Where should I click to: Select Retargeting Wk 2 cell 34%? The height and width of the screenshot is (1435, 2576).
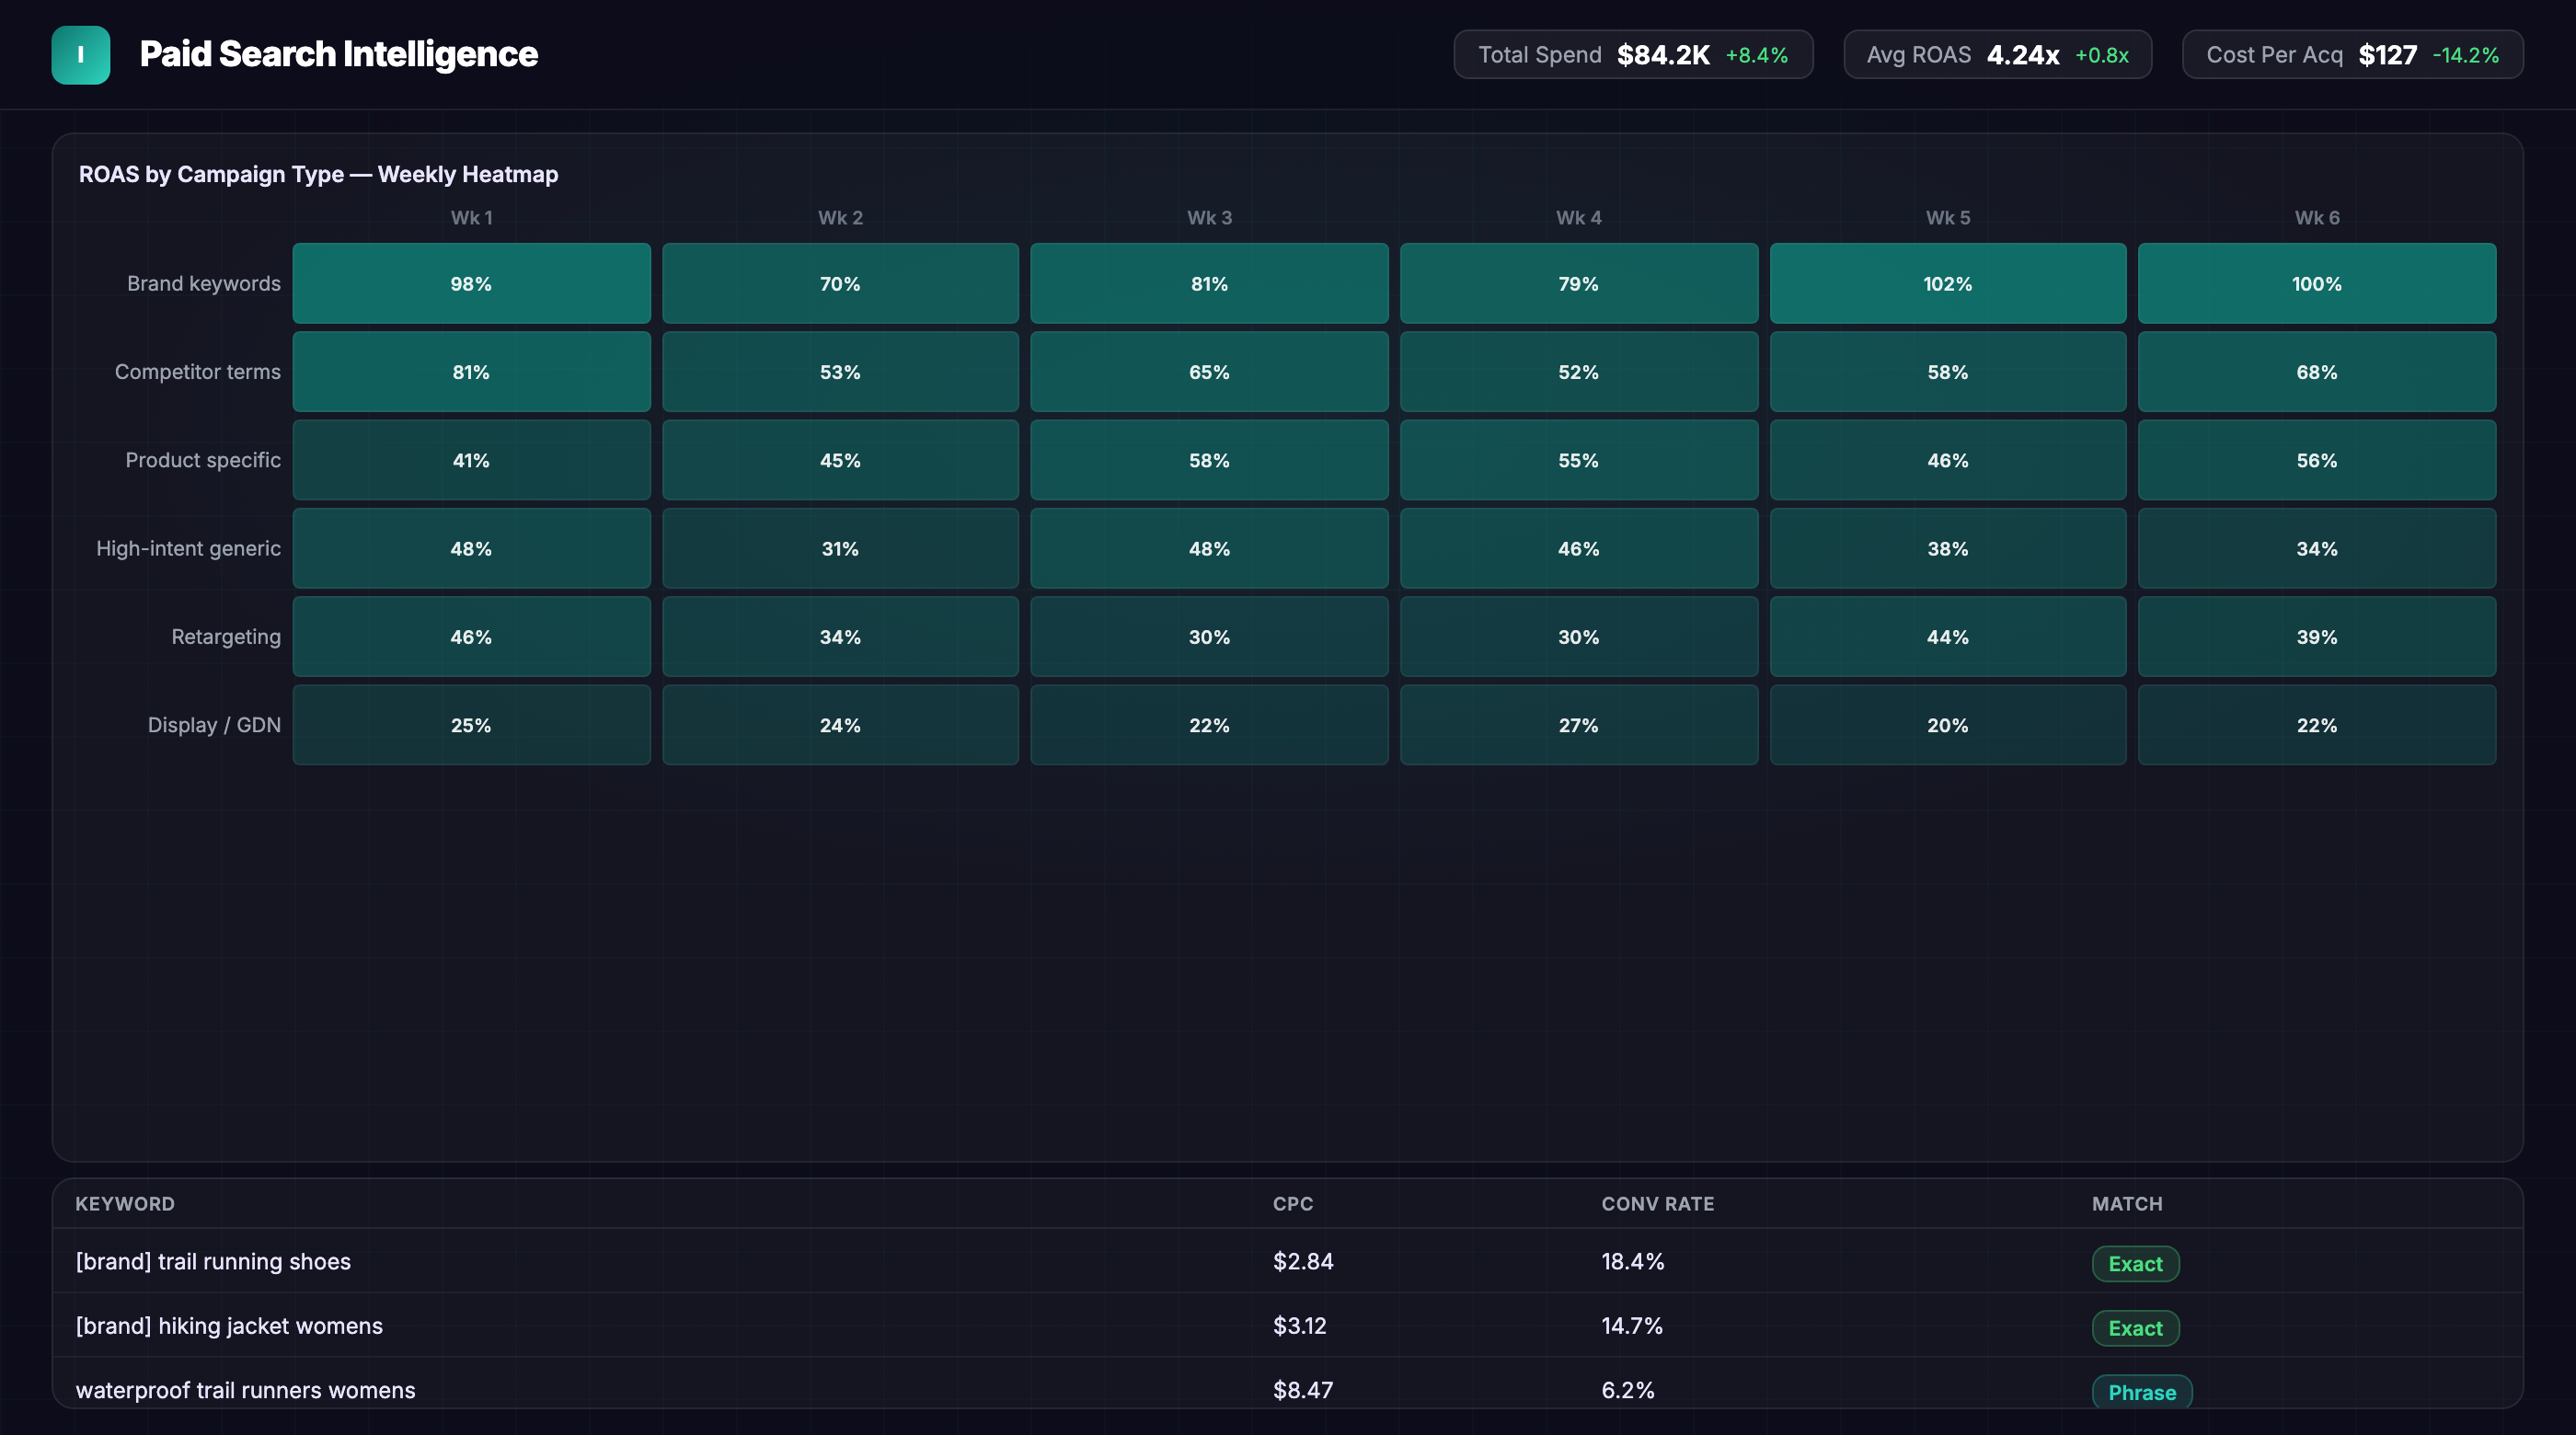pyautogui.click(x=840, y=637)
